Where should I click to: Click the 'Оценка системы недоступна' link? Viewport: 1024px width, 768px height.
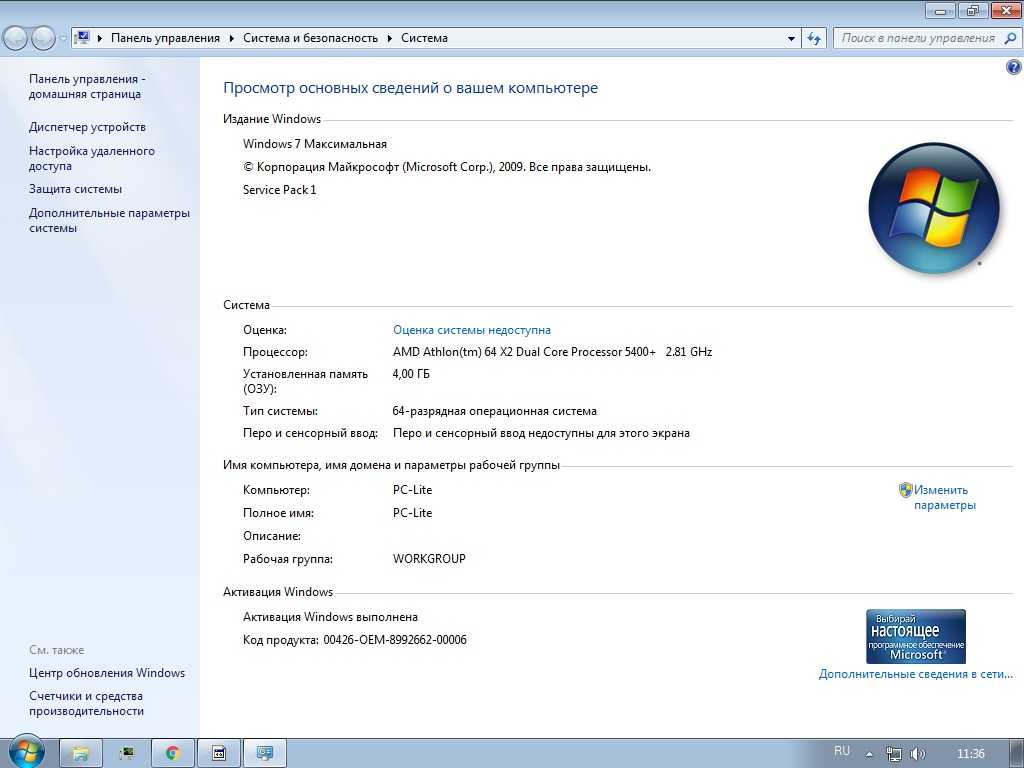pyautogui.click(x=471, y=330)
